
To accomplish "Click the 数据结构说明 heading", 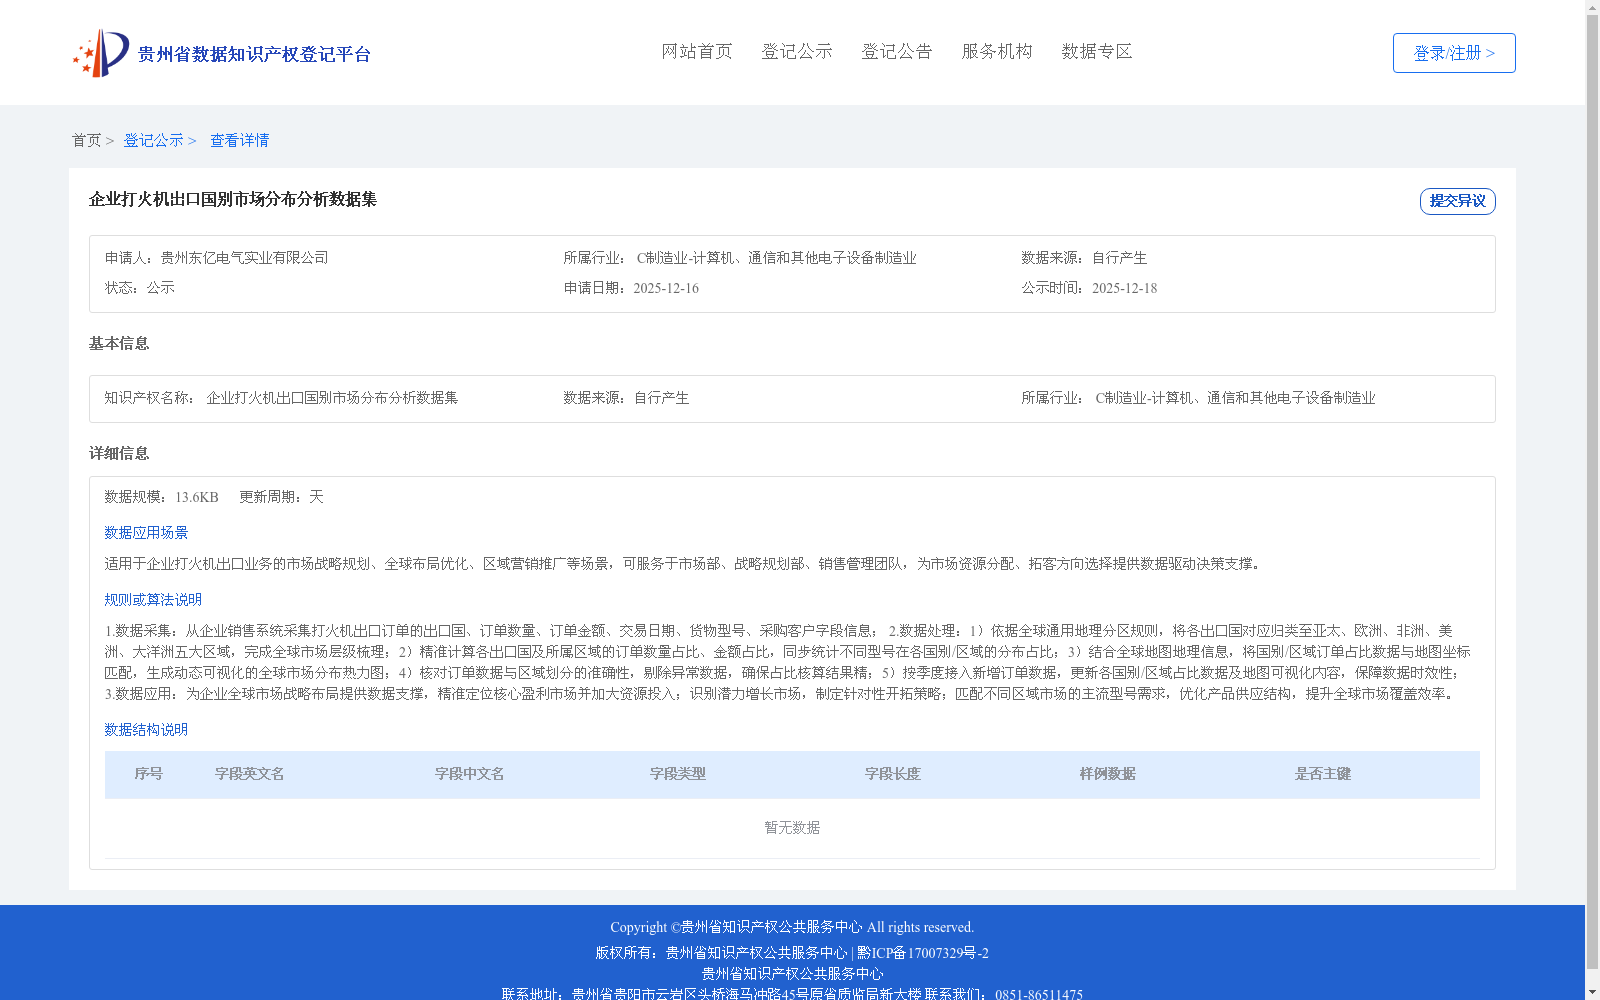I will tap(146, 730).
